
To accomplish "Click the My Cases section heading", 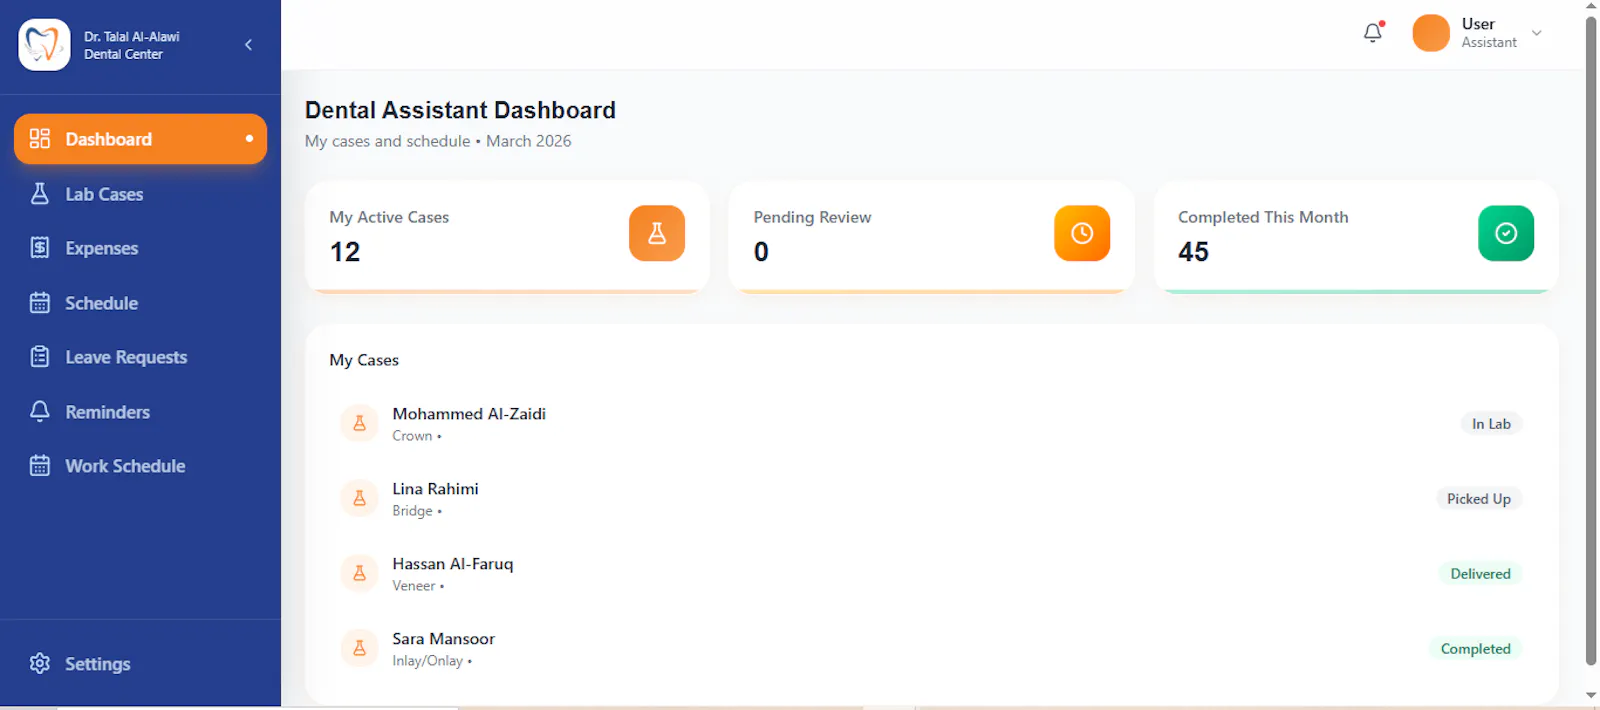I will [x=364, y=360].
